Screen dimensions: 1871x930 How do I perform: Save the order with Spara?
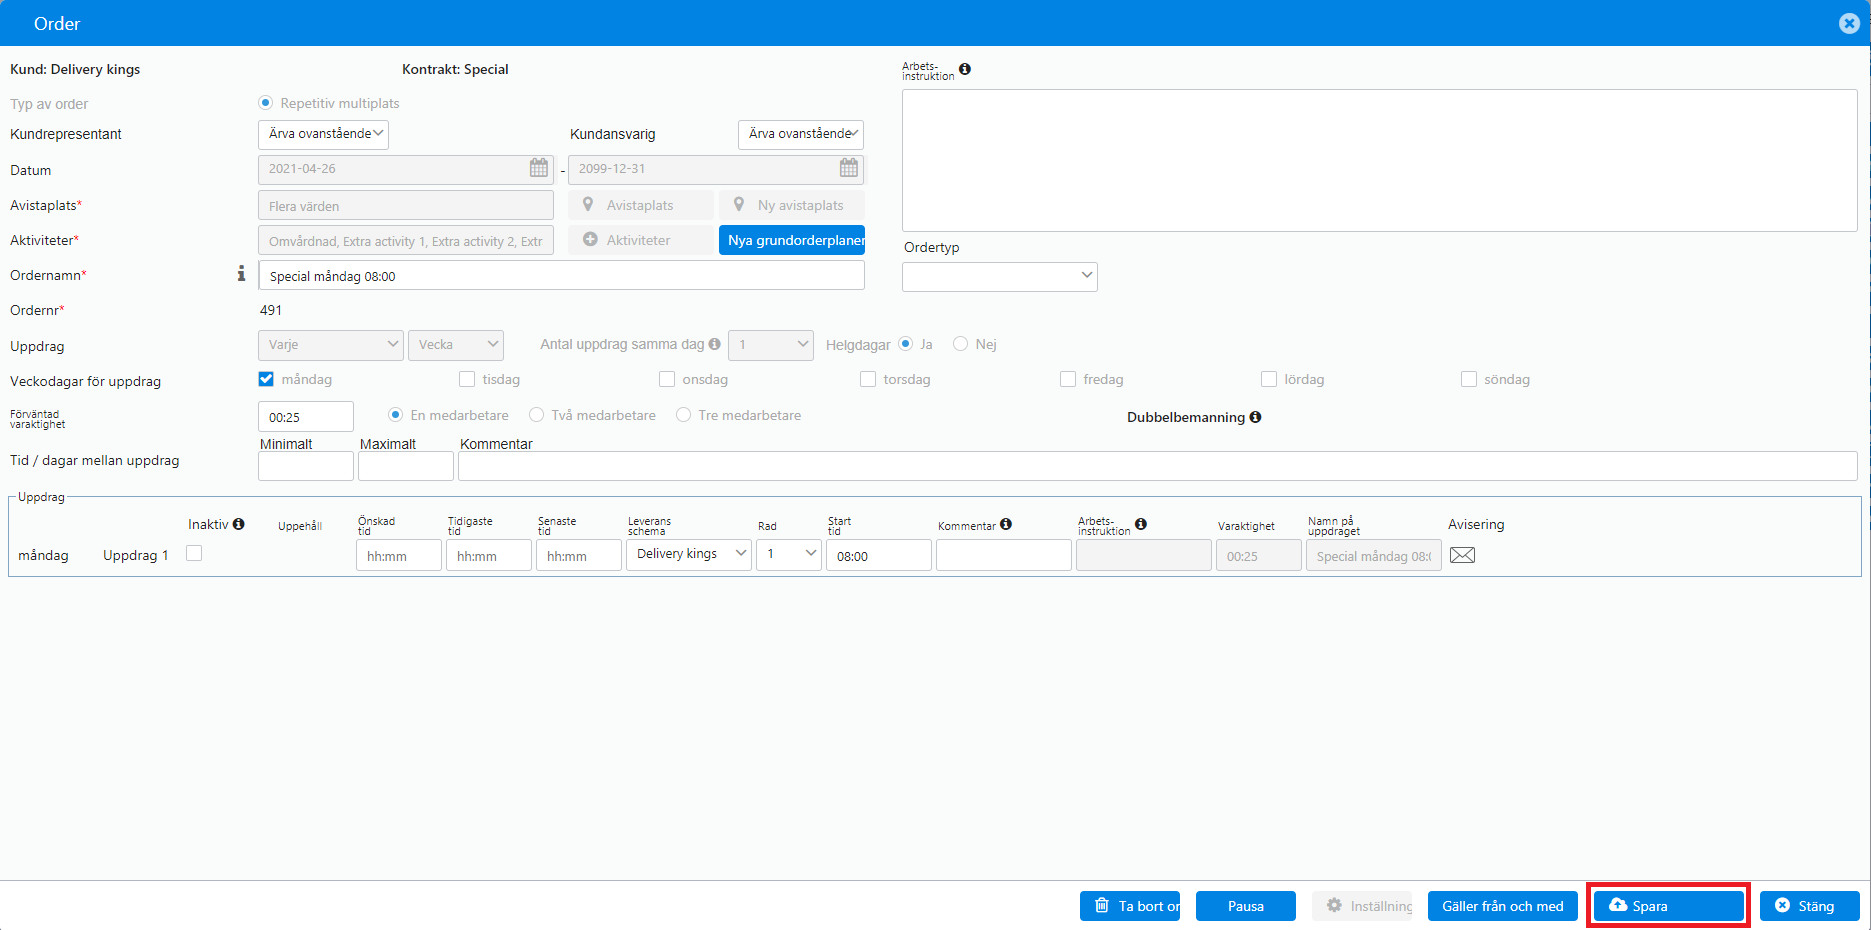pos(1669,906)
